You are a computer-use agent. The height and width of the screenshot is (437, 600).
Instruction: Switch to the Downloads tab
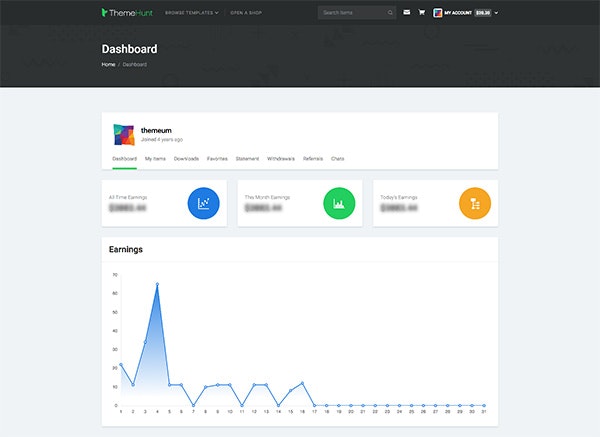pos(186,158)
